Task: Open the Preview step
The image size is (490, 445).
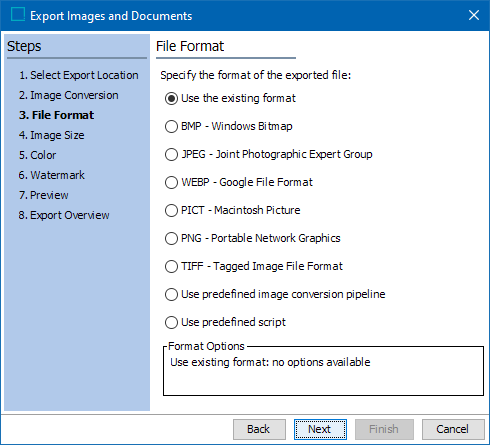Action: tap(44, 195)
